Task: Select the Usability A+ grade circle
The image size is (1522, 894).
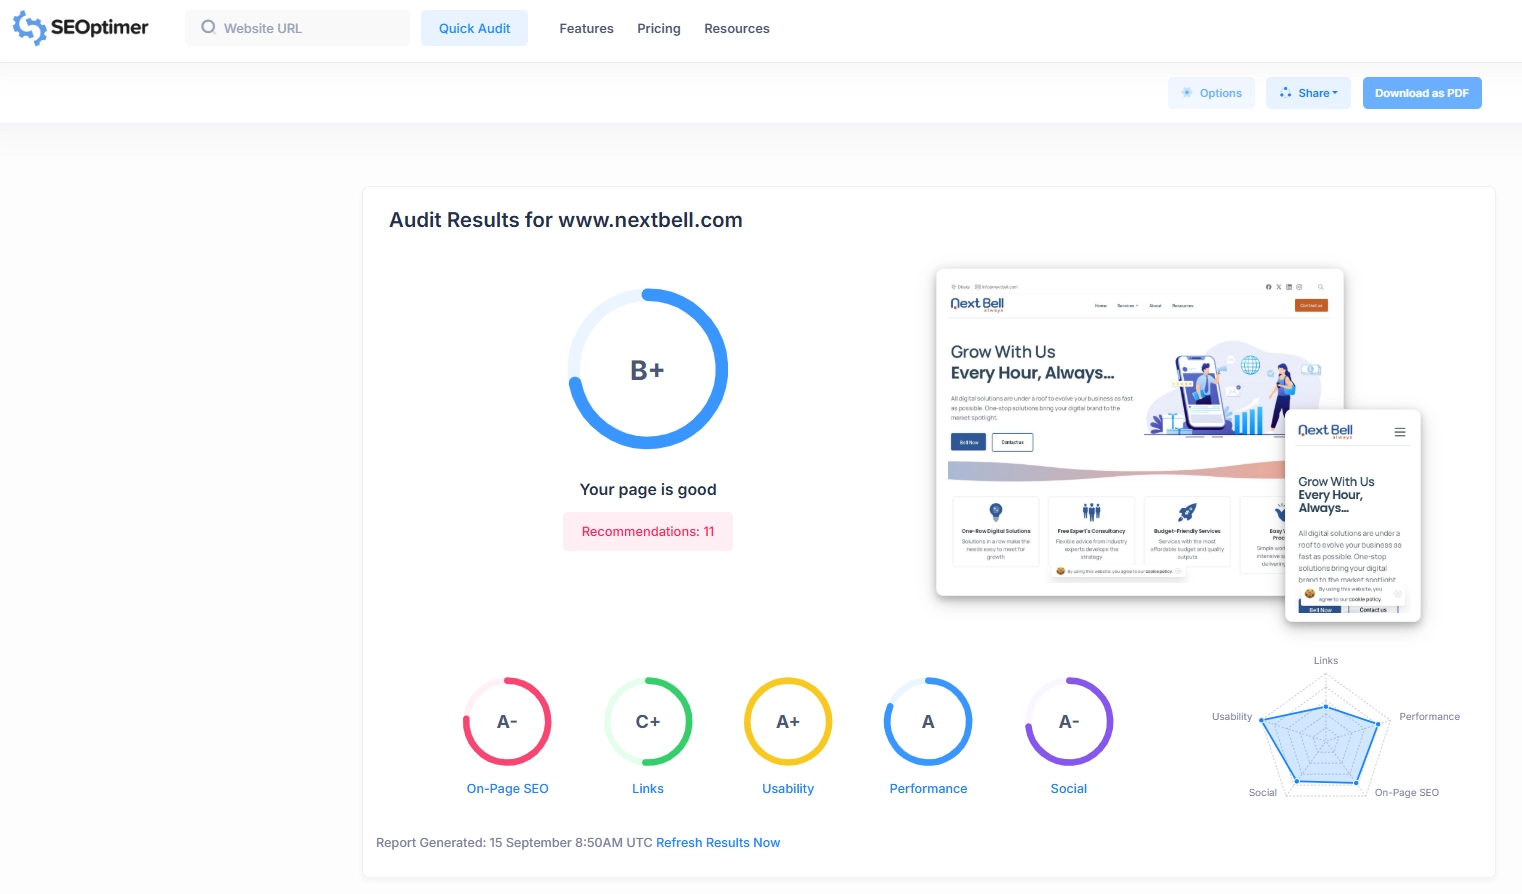Action: (x=788, y=722)
